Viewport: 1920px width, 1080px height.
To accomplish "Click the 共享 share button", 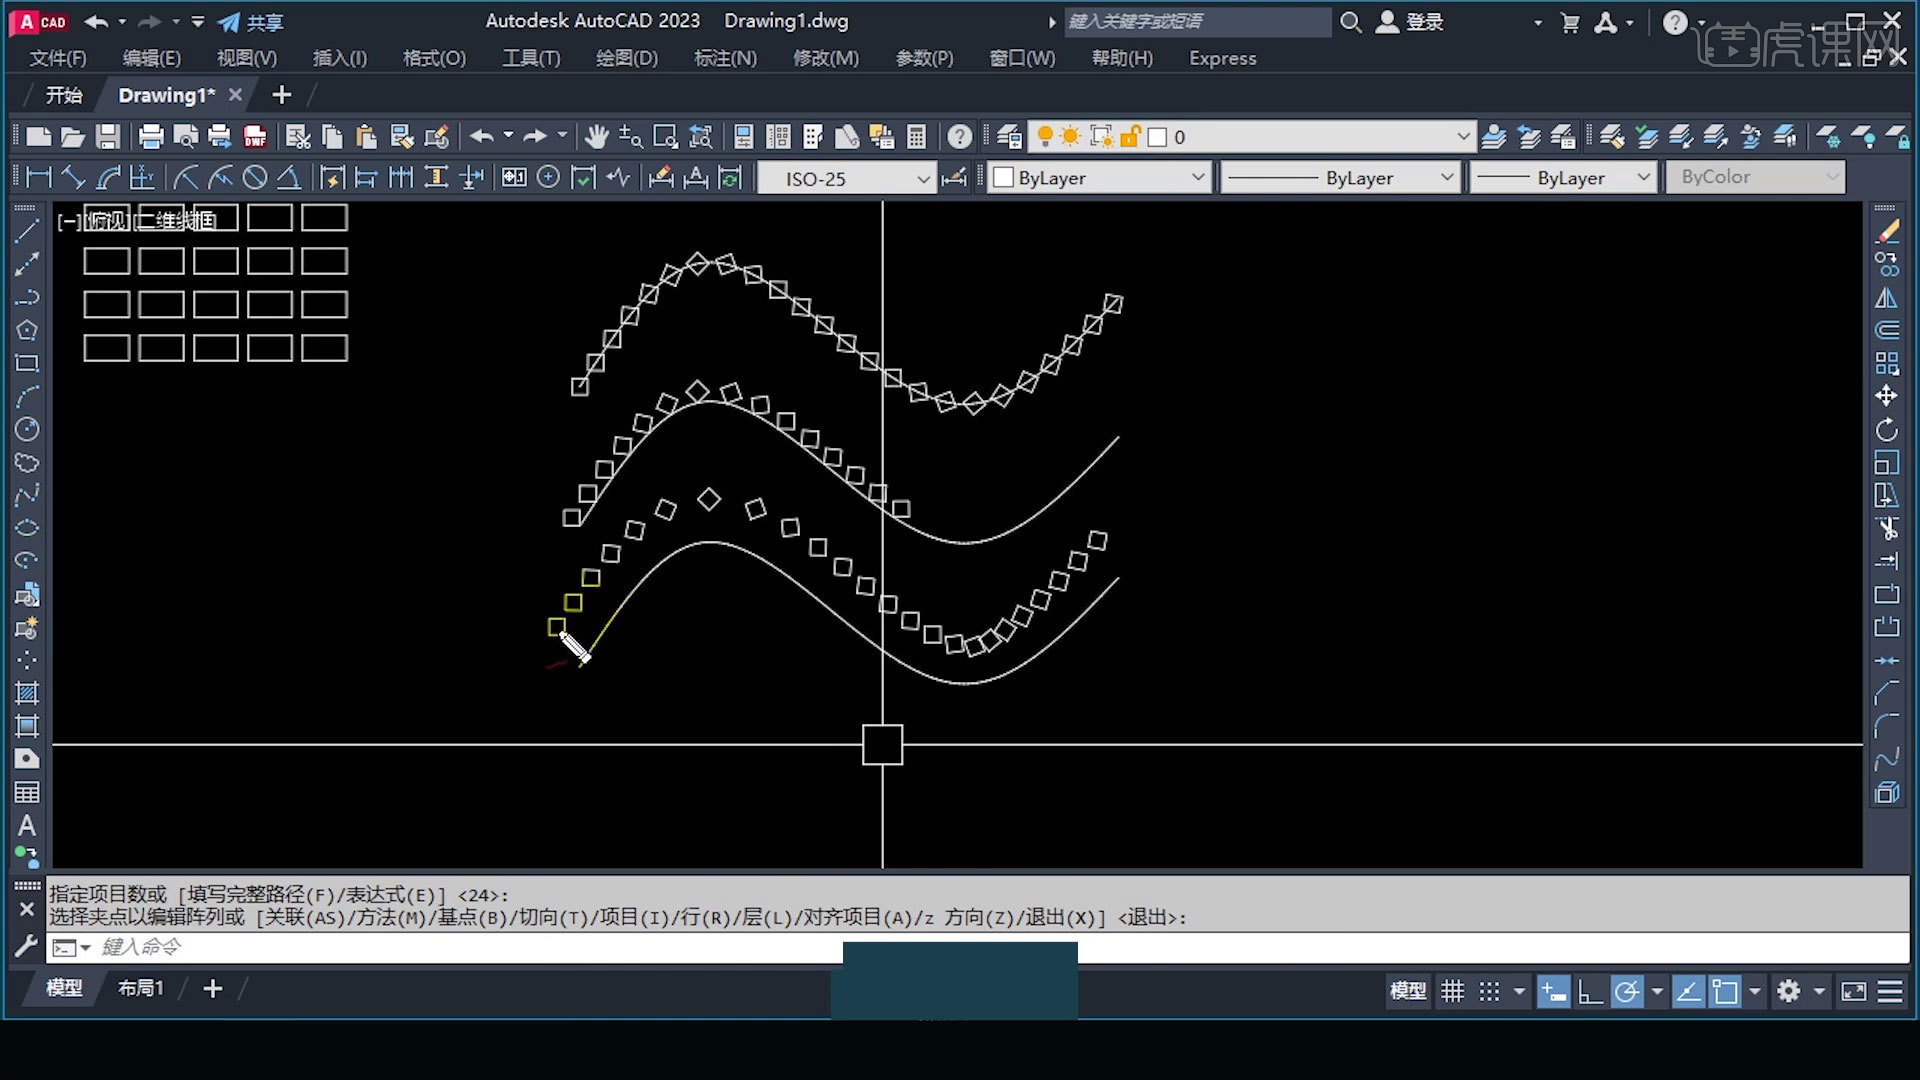I will [252, 22].
